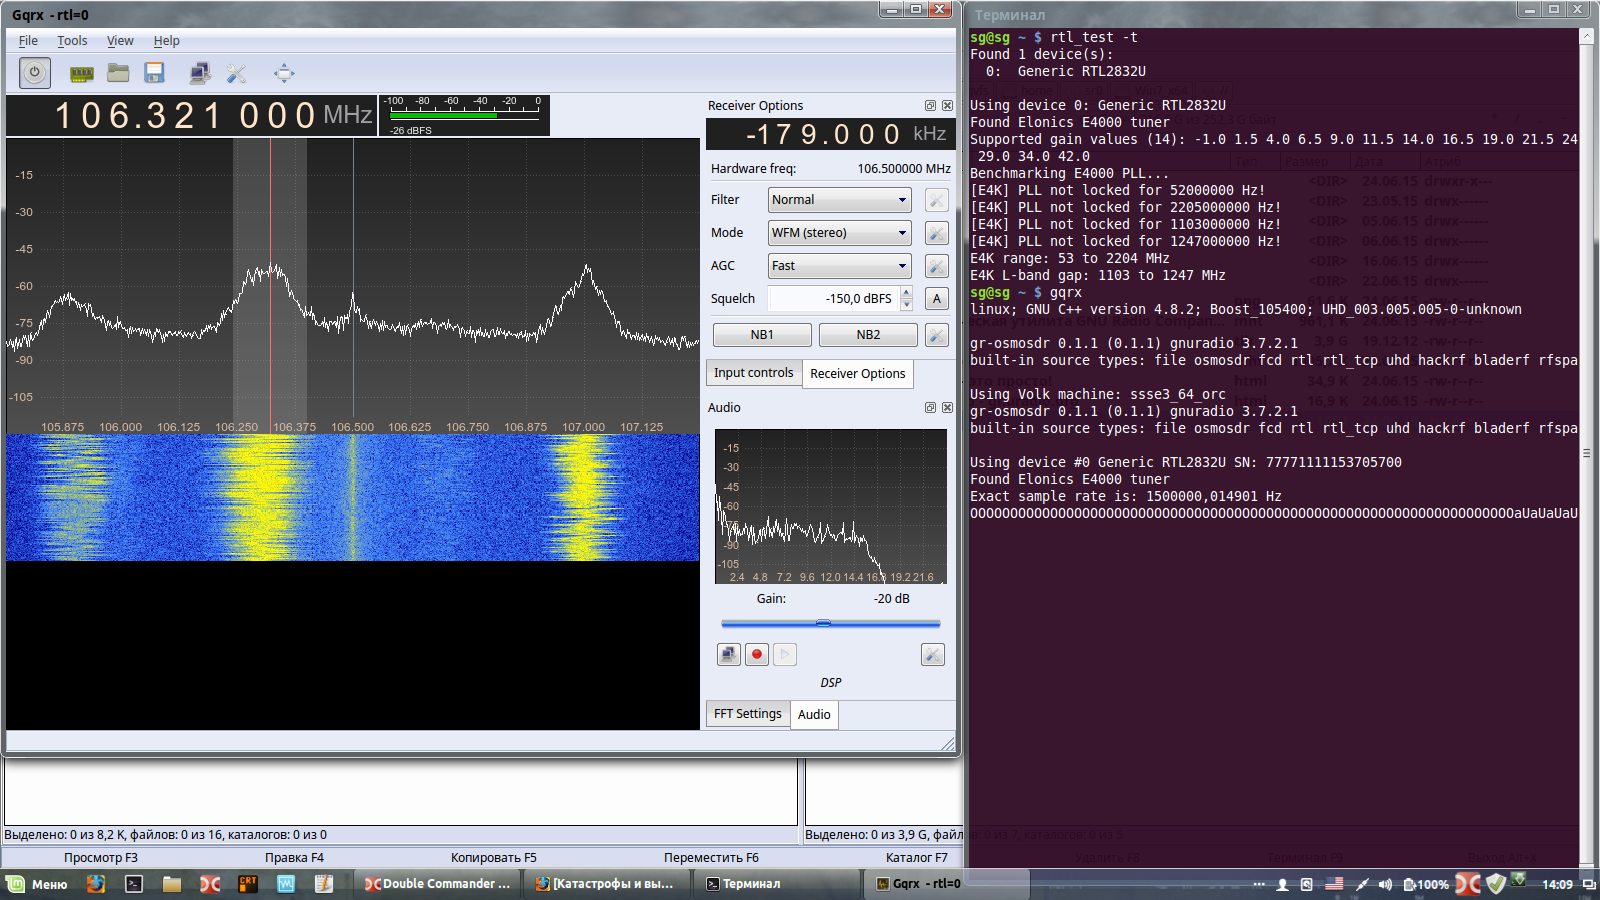This screenshot has height=900, width=1600.
Task: Click the audio Gain slider handle
Action: click(823, 623)
